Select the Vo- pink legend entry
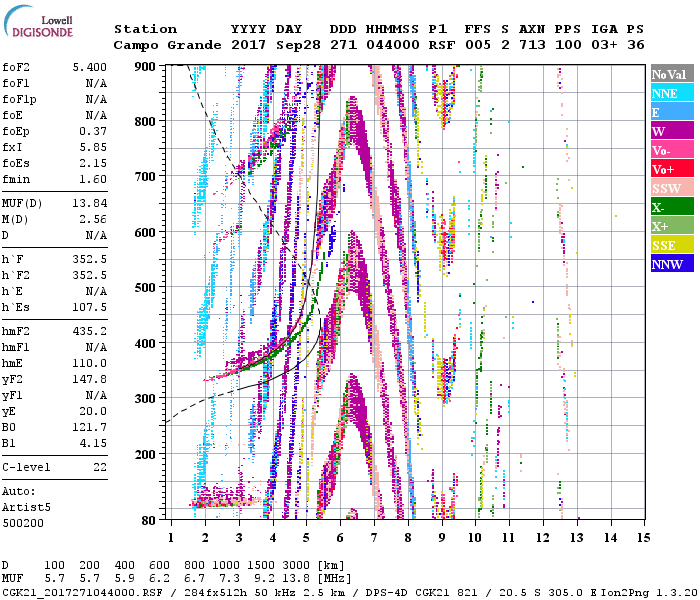 click(x=670, y=150)
